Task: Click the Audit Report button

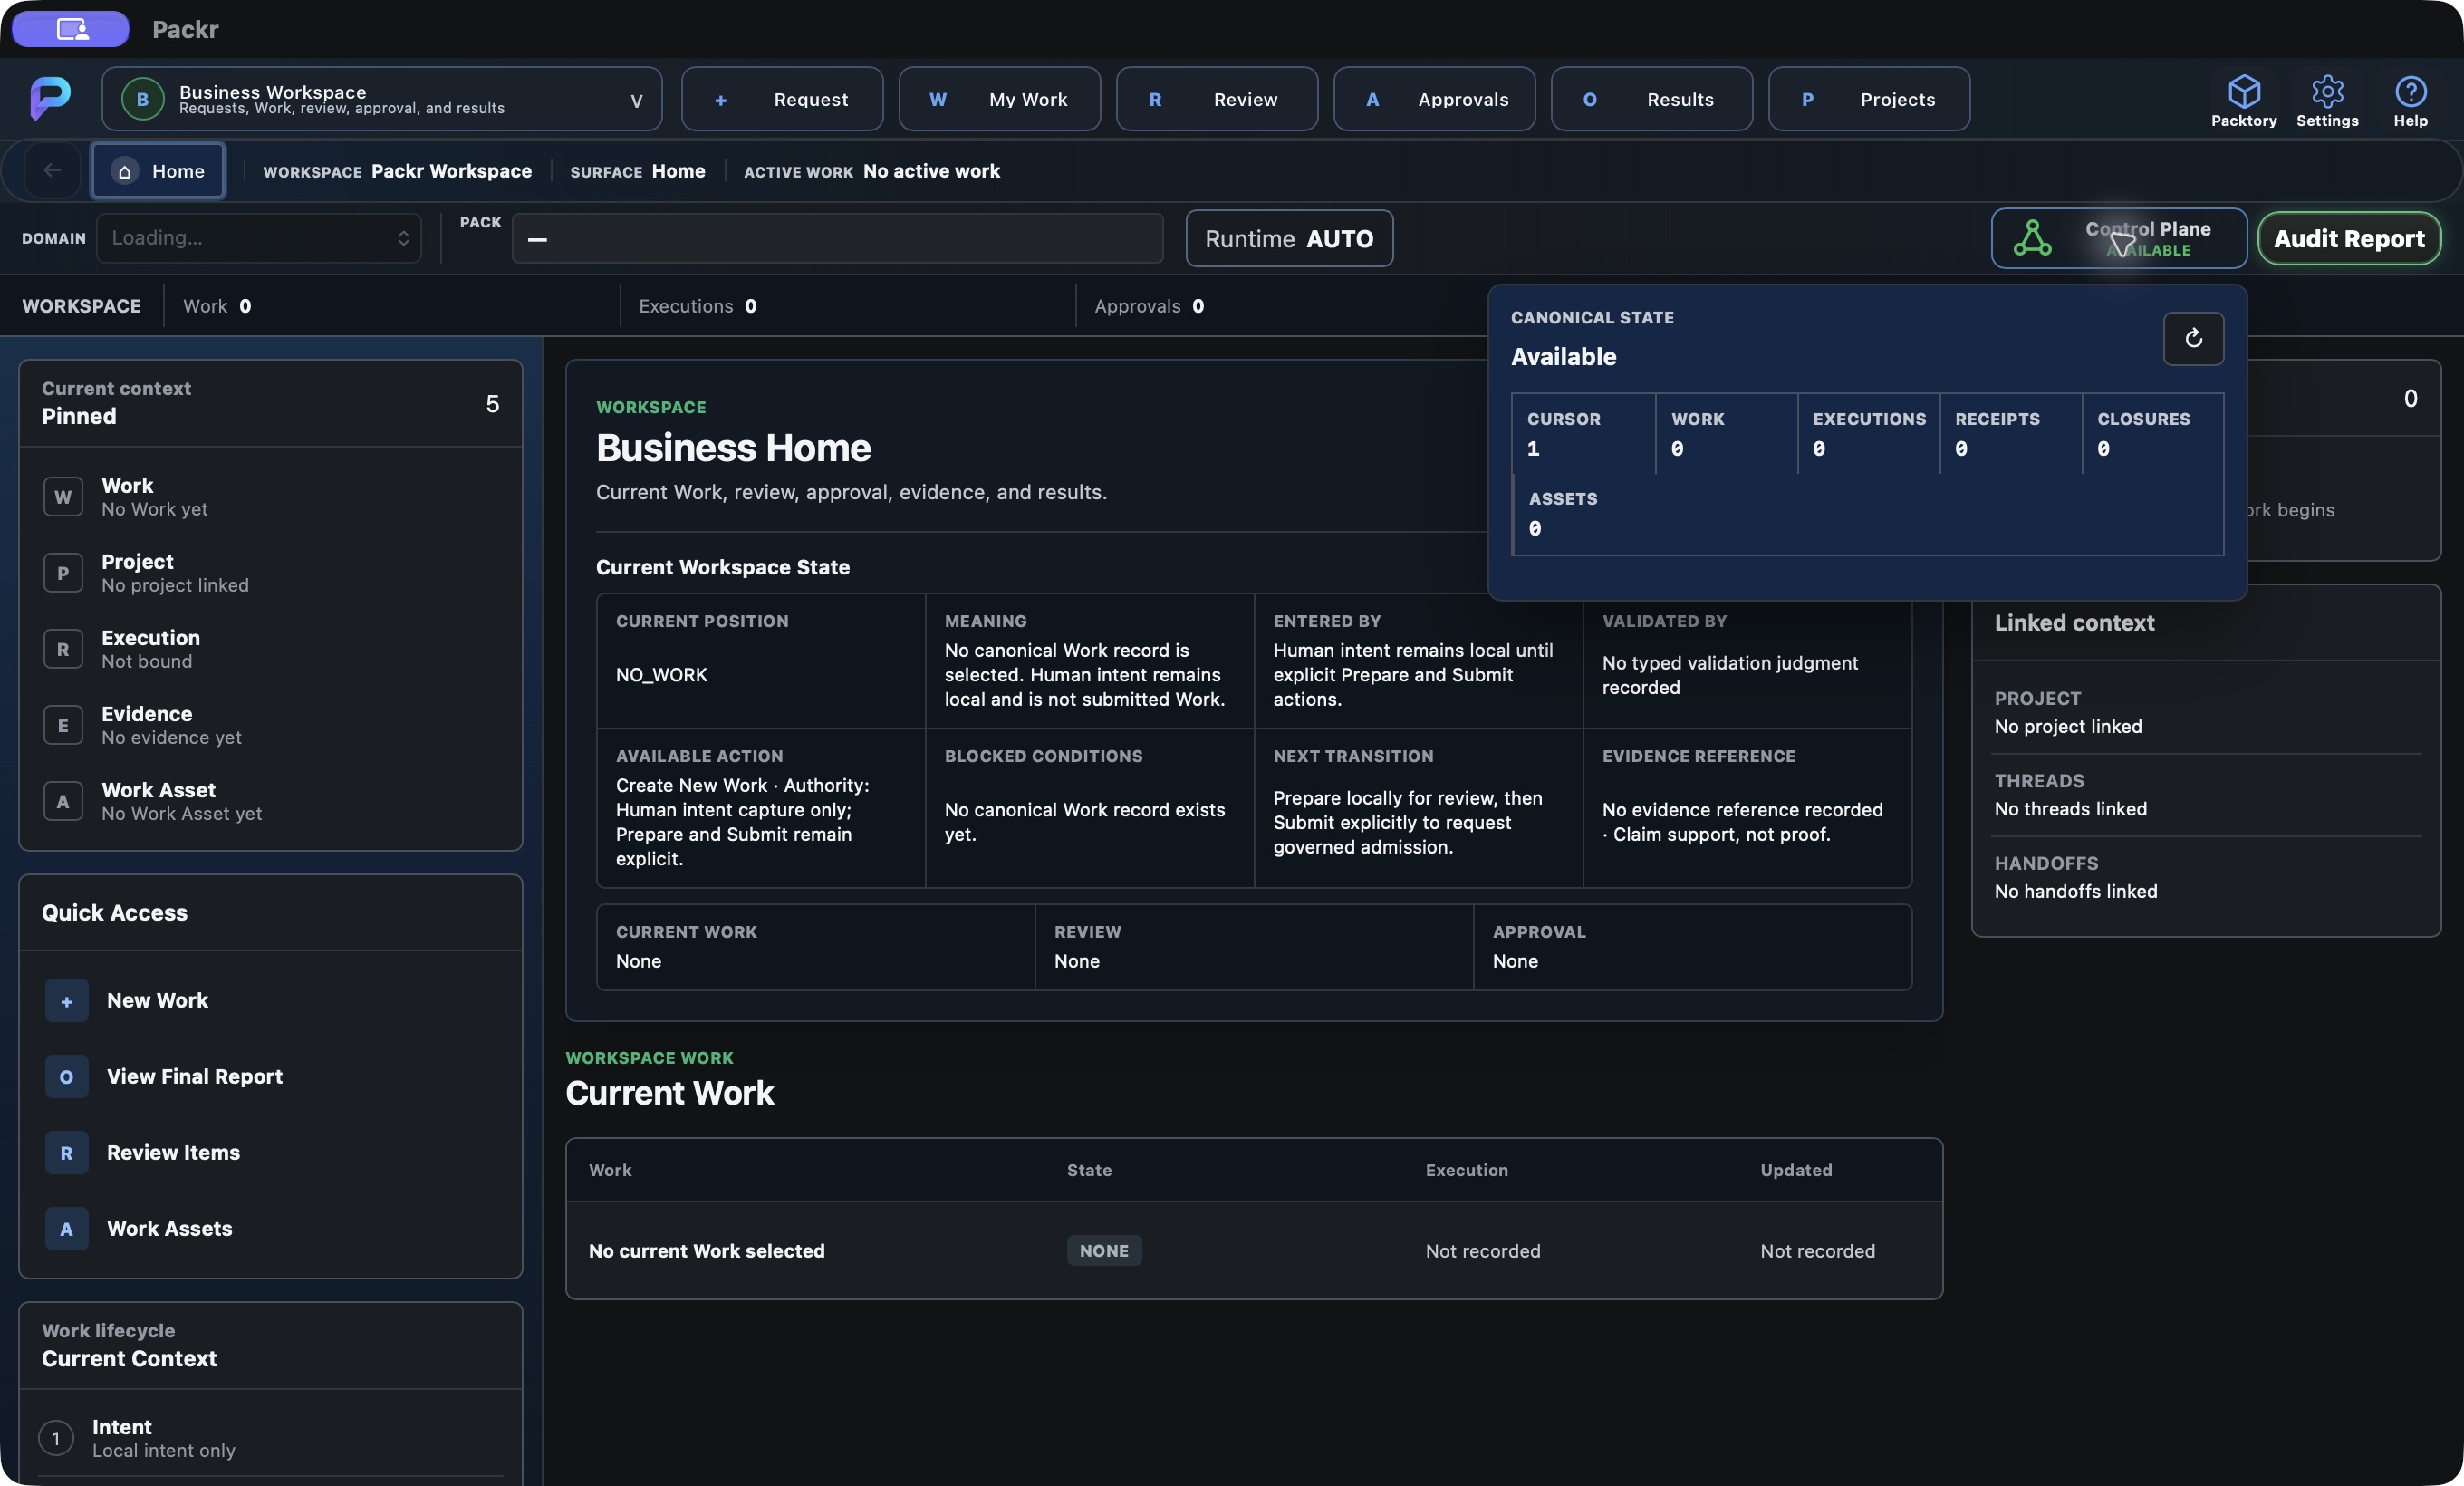Action: [x=2348, y=238]
